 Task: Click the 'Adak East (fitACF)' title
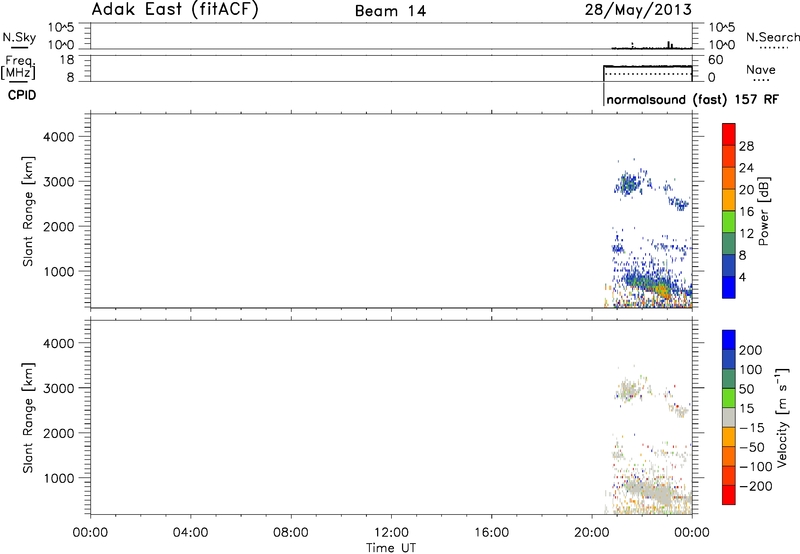click(174, 9)
